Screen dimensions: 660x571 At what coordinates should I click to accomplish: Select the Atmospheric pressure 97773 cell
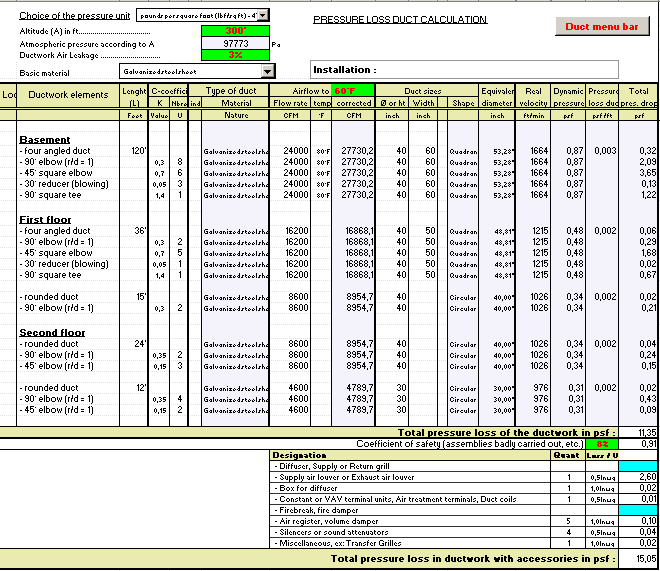click(x=236, y=43)
